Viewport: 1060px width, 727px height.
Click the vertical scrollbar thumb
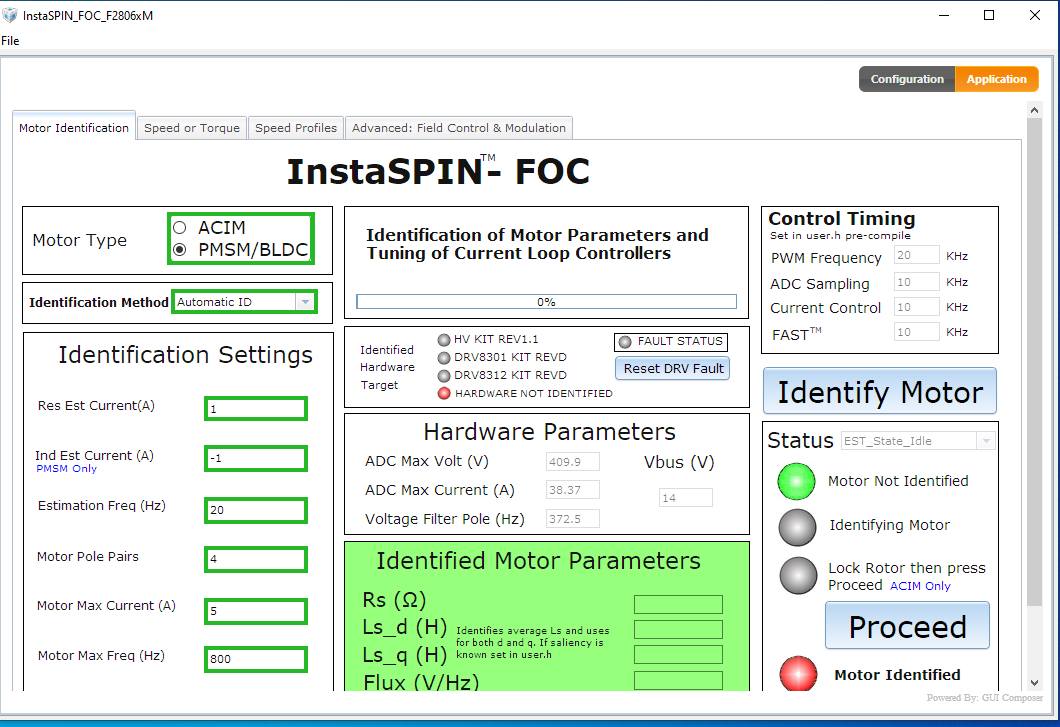tap(1034, 362)
